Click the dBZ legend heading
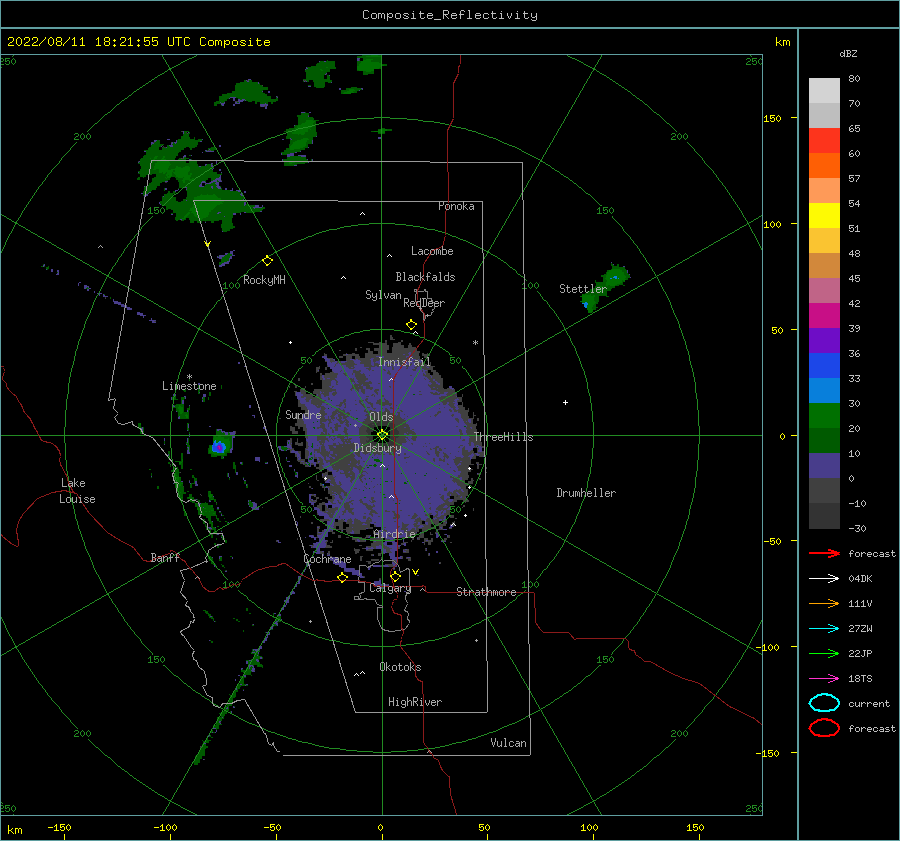900x841 pixels. tap(848, 53)
